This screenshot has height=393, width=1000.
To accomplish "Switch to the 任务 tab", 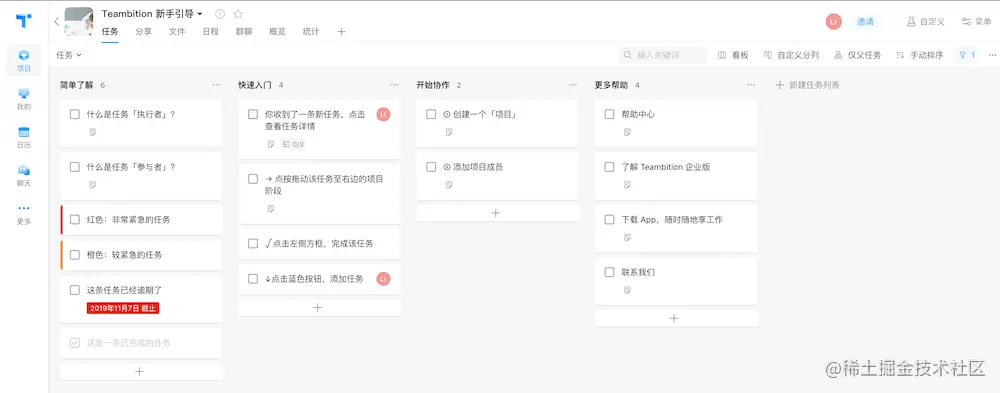I will click(110, 31).
